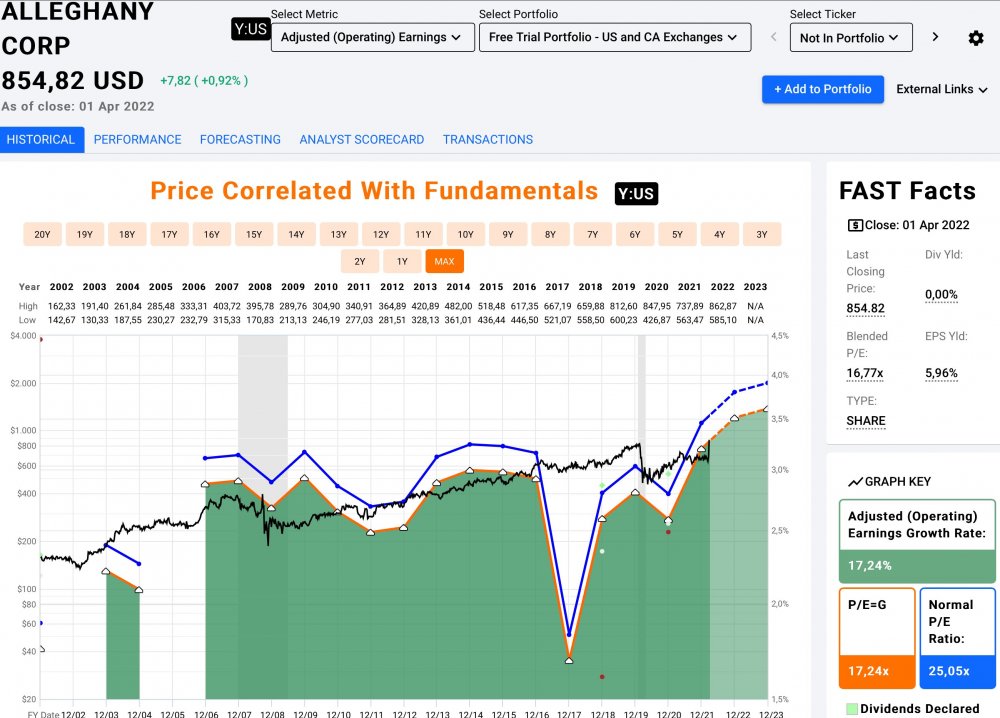Click the Graph Key trend line icon
The image size is (1000, 718).
point(855,482)
